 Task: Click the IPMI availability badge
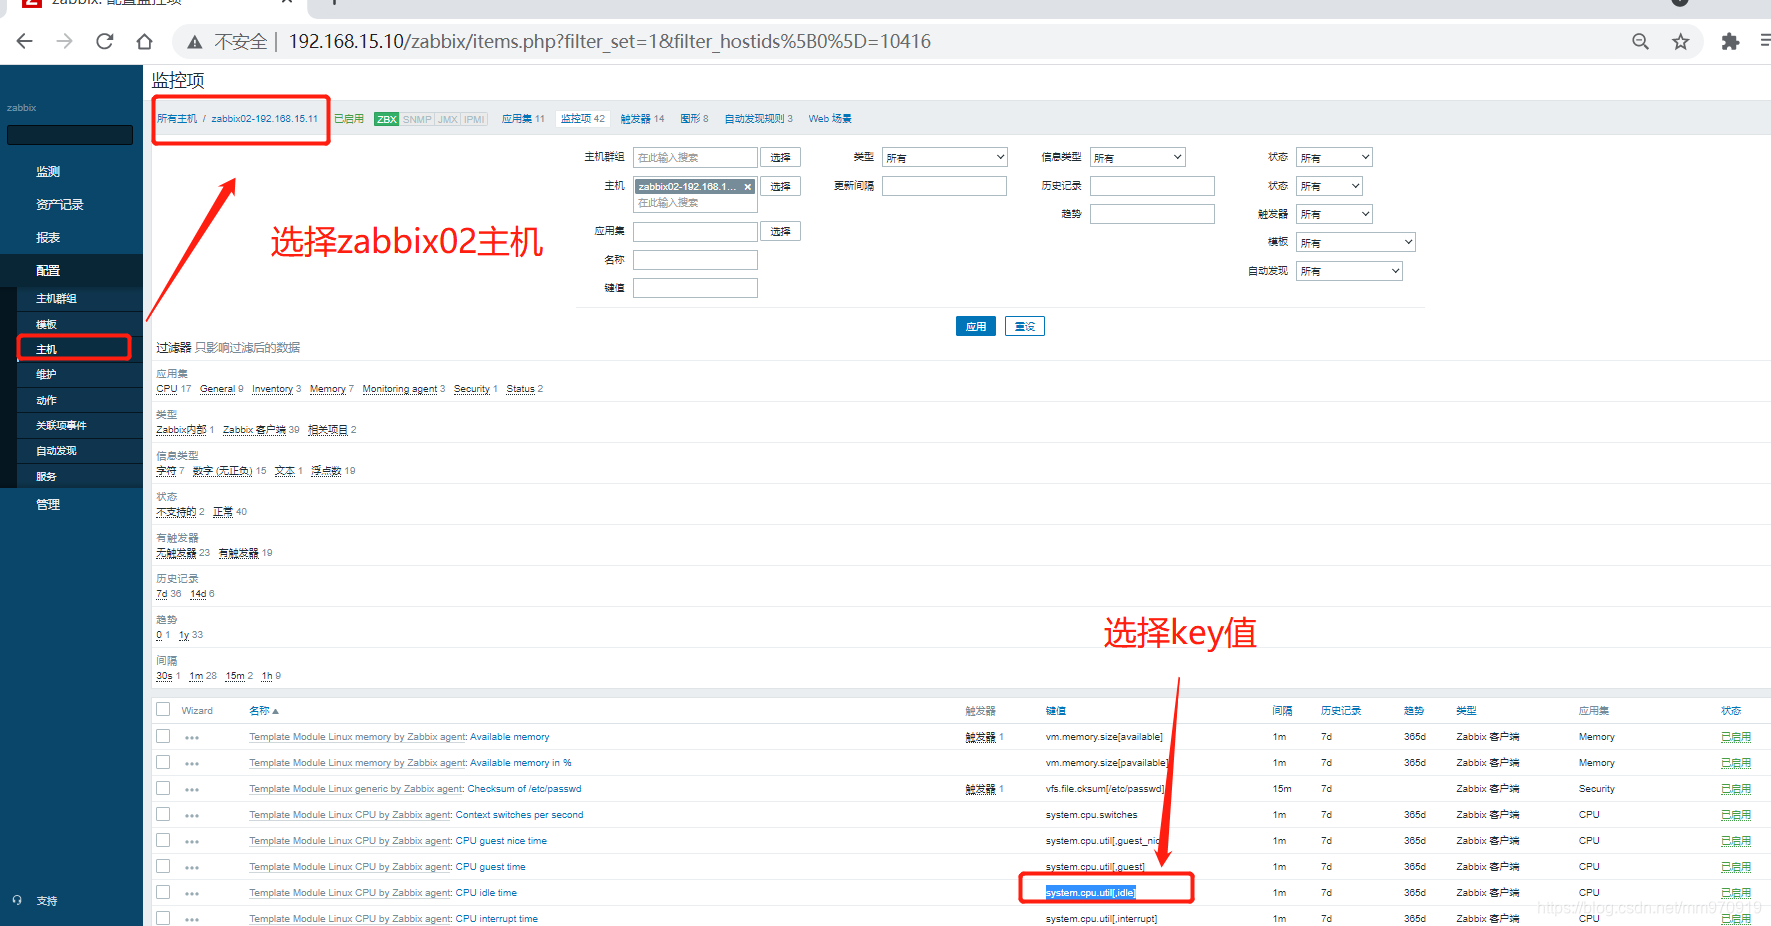(474, 119)
